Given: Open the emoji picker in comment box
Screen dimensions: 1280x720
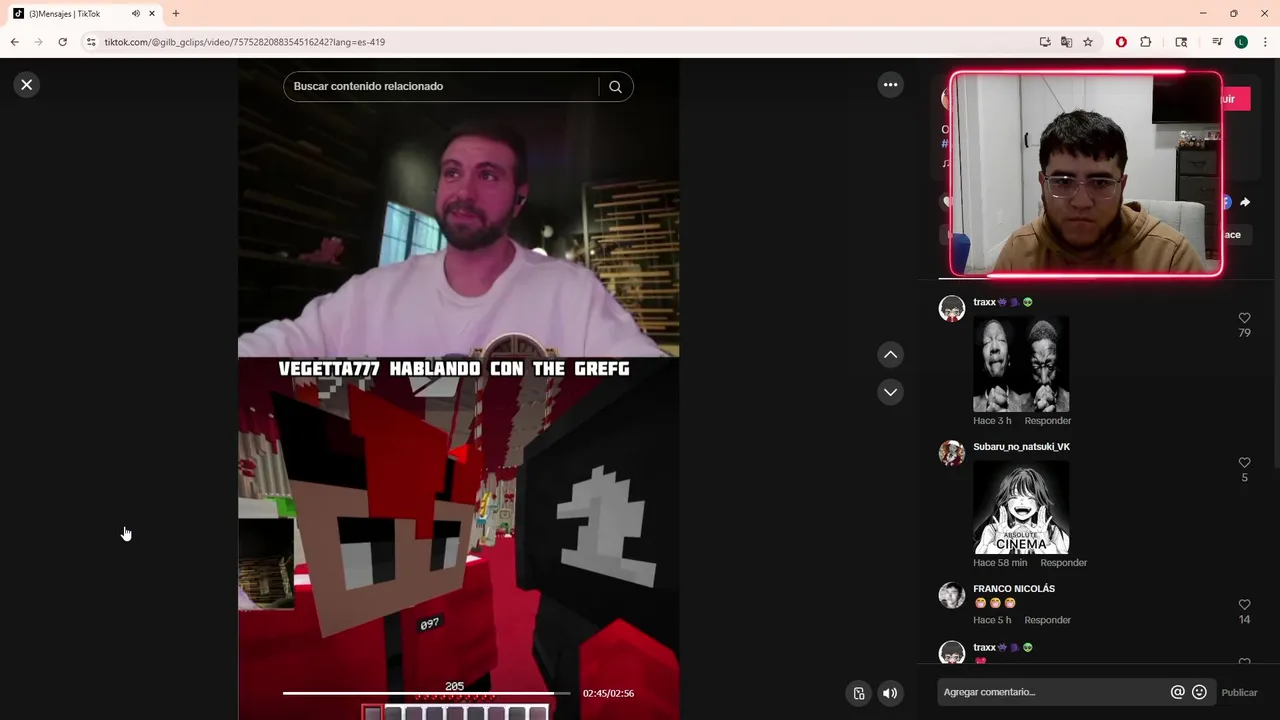Looking at the screenshot, I should pos(1199,692).
